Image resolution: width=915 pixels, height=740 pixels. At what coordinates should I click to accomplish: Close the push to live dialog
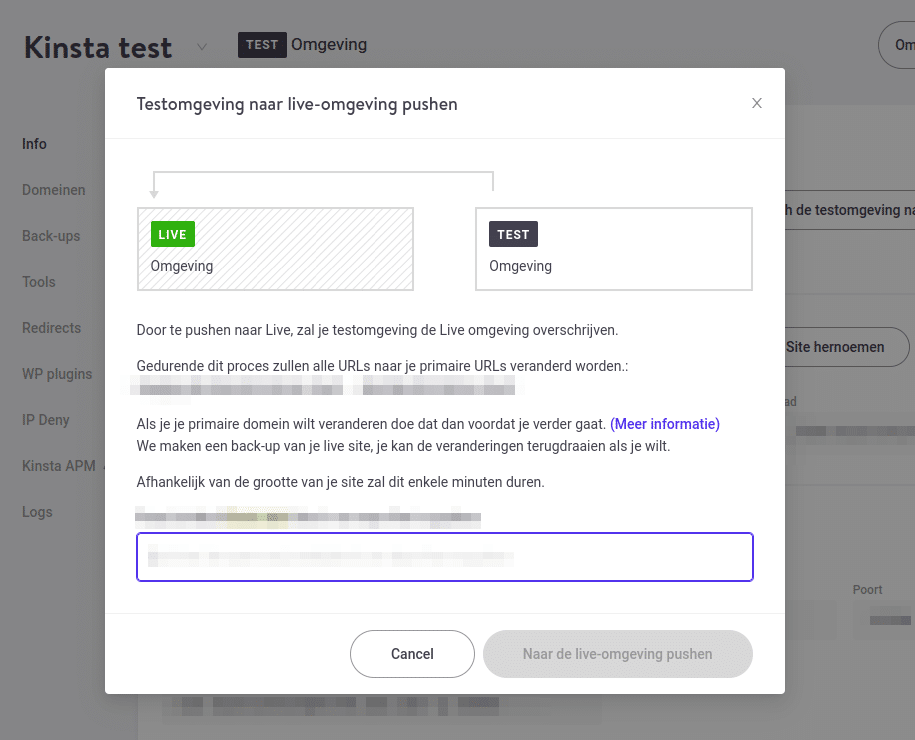coord(757,103)
